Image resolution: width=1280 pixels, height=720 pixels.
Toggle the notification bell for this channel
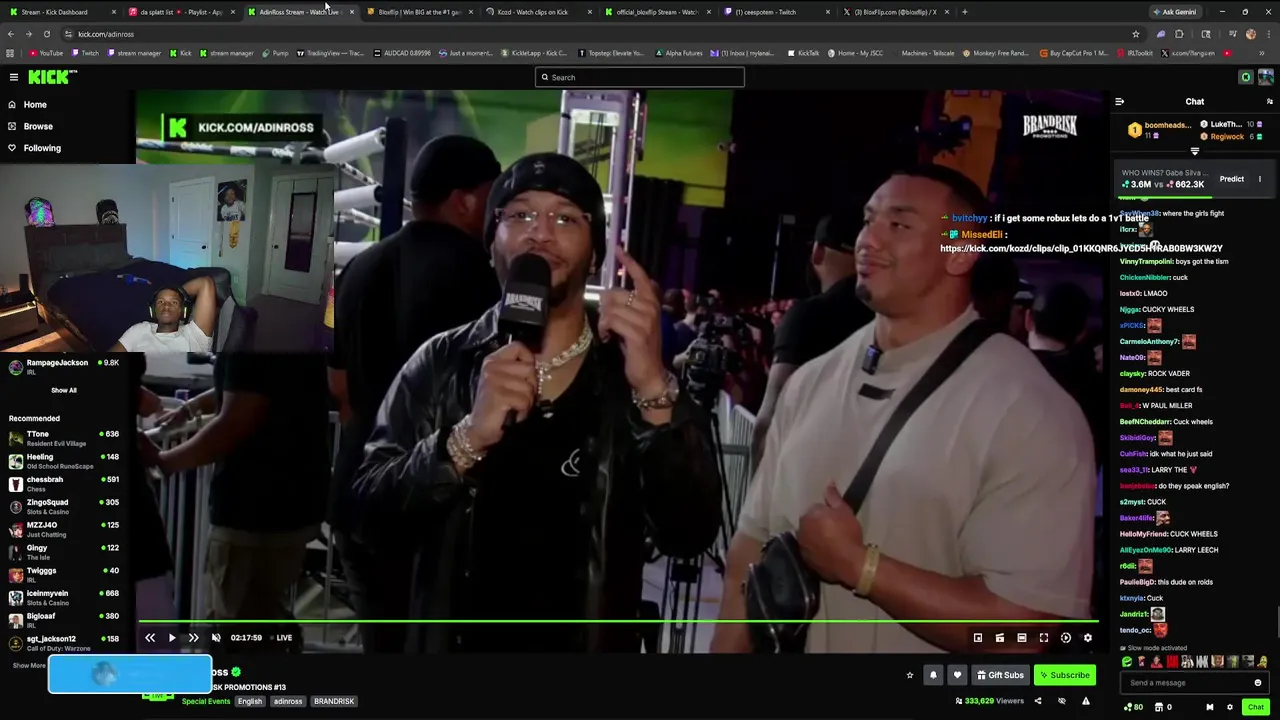[933, 675]
